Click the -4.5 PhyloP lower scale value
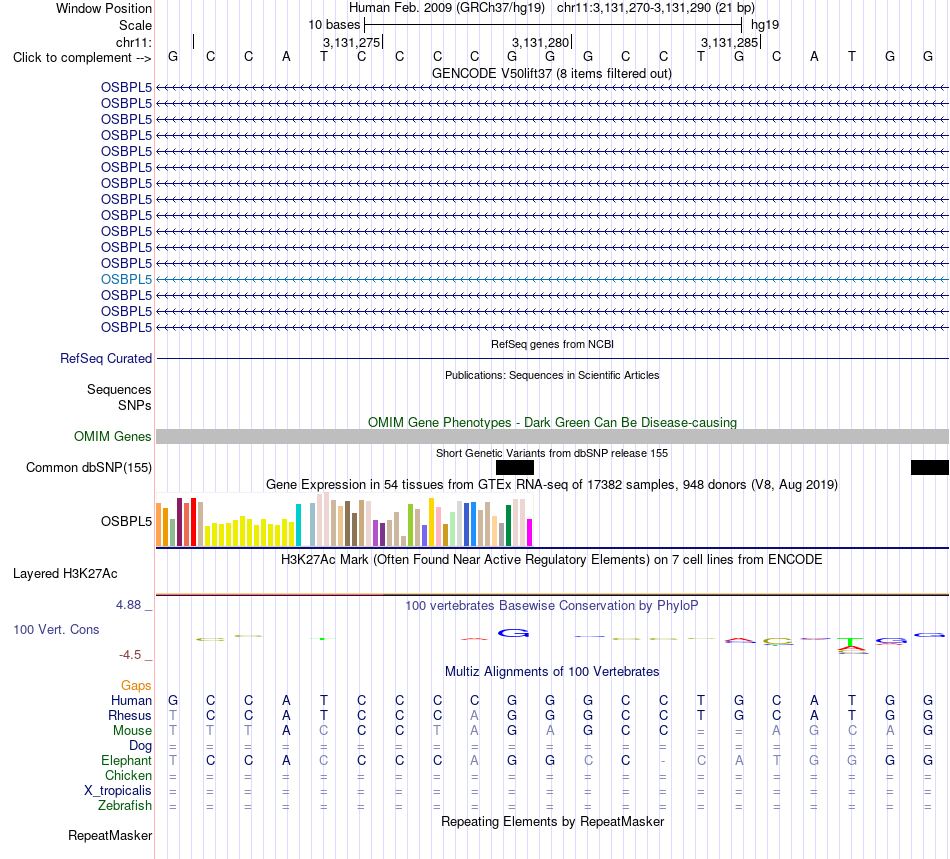The width and height of the screenshot is (950, 859). click(130, 655)
